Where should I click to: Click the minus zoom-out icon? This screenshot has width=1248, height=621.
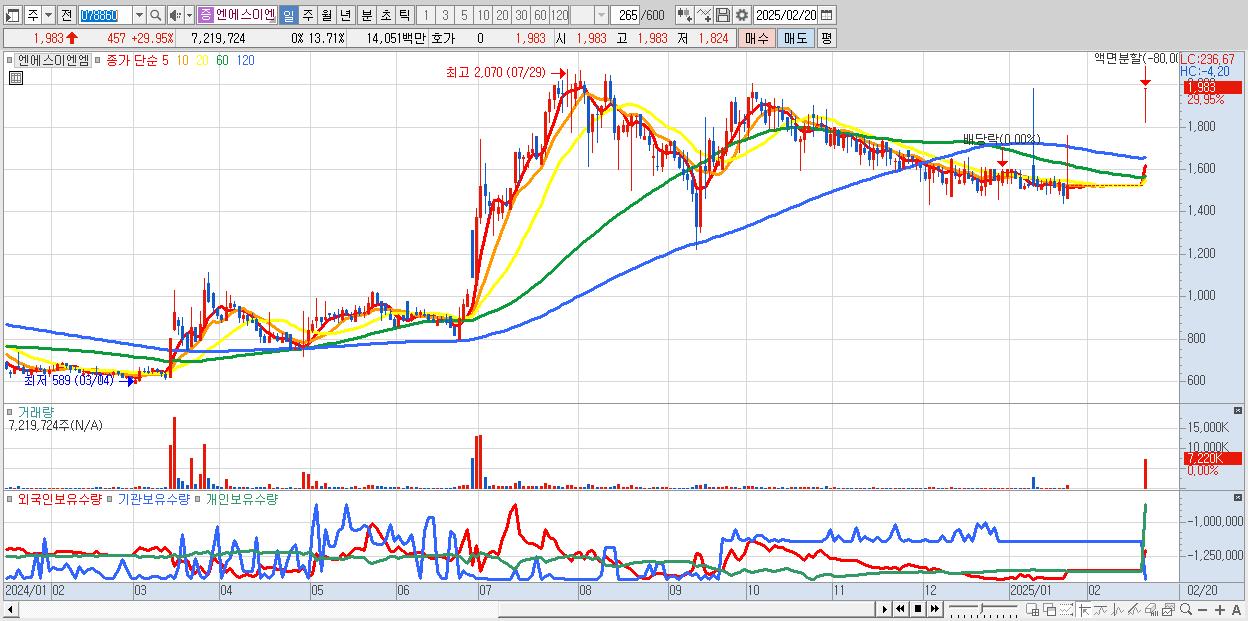pyautogui.click(x=1202, y=610)
